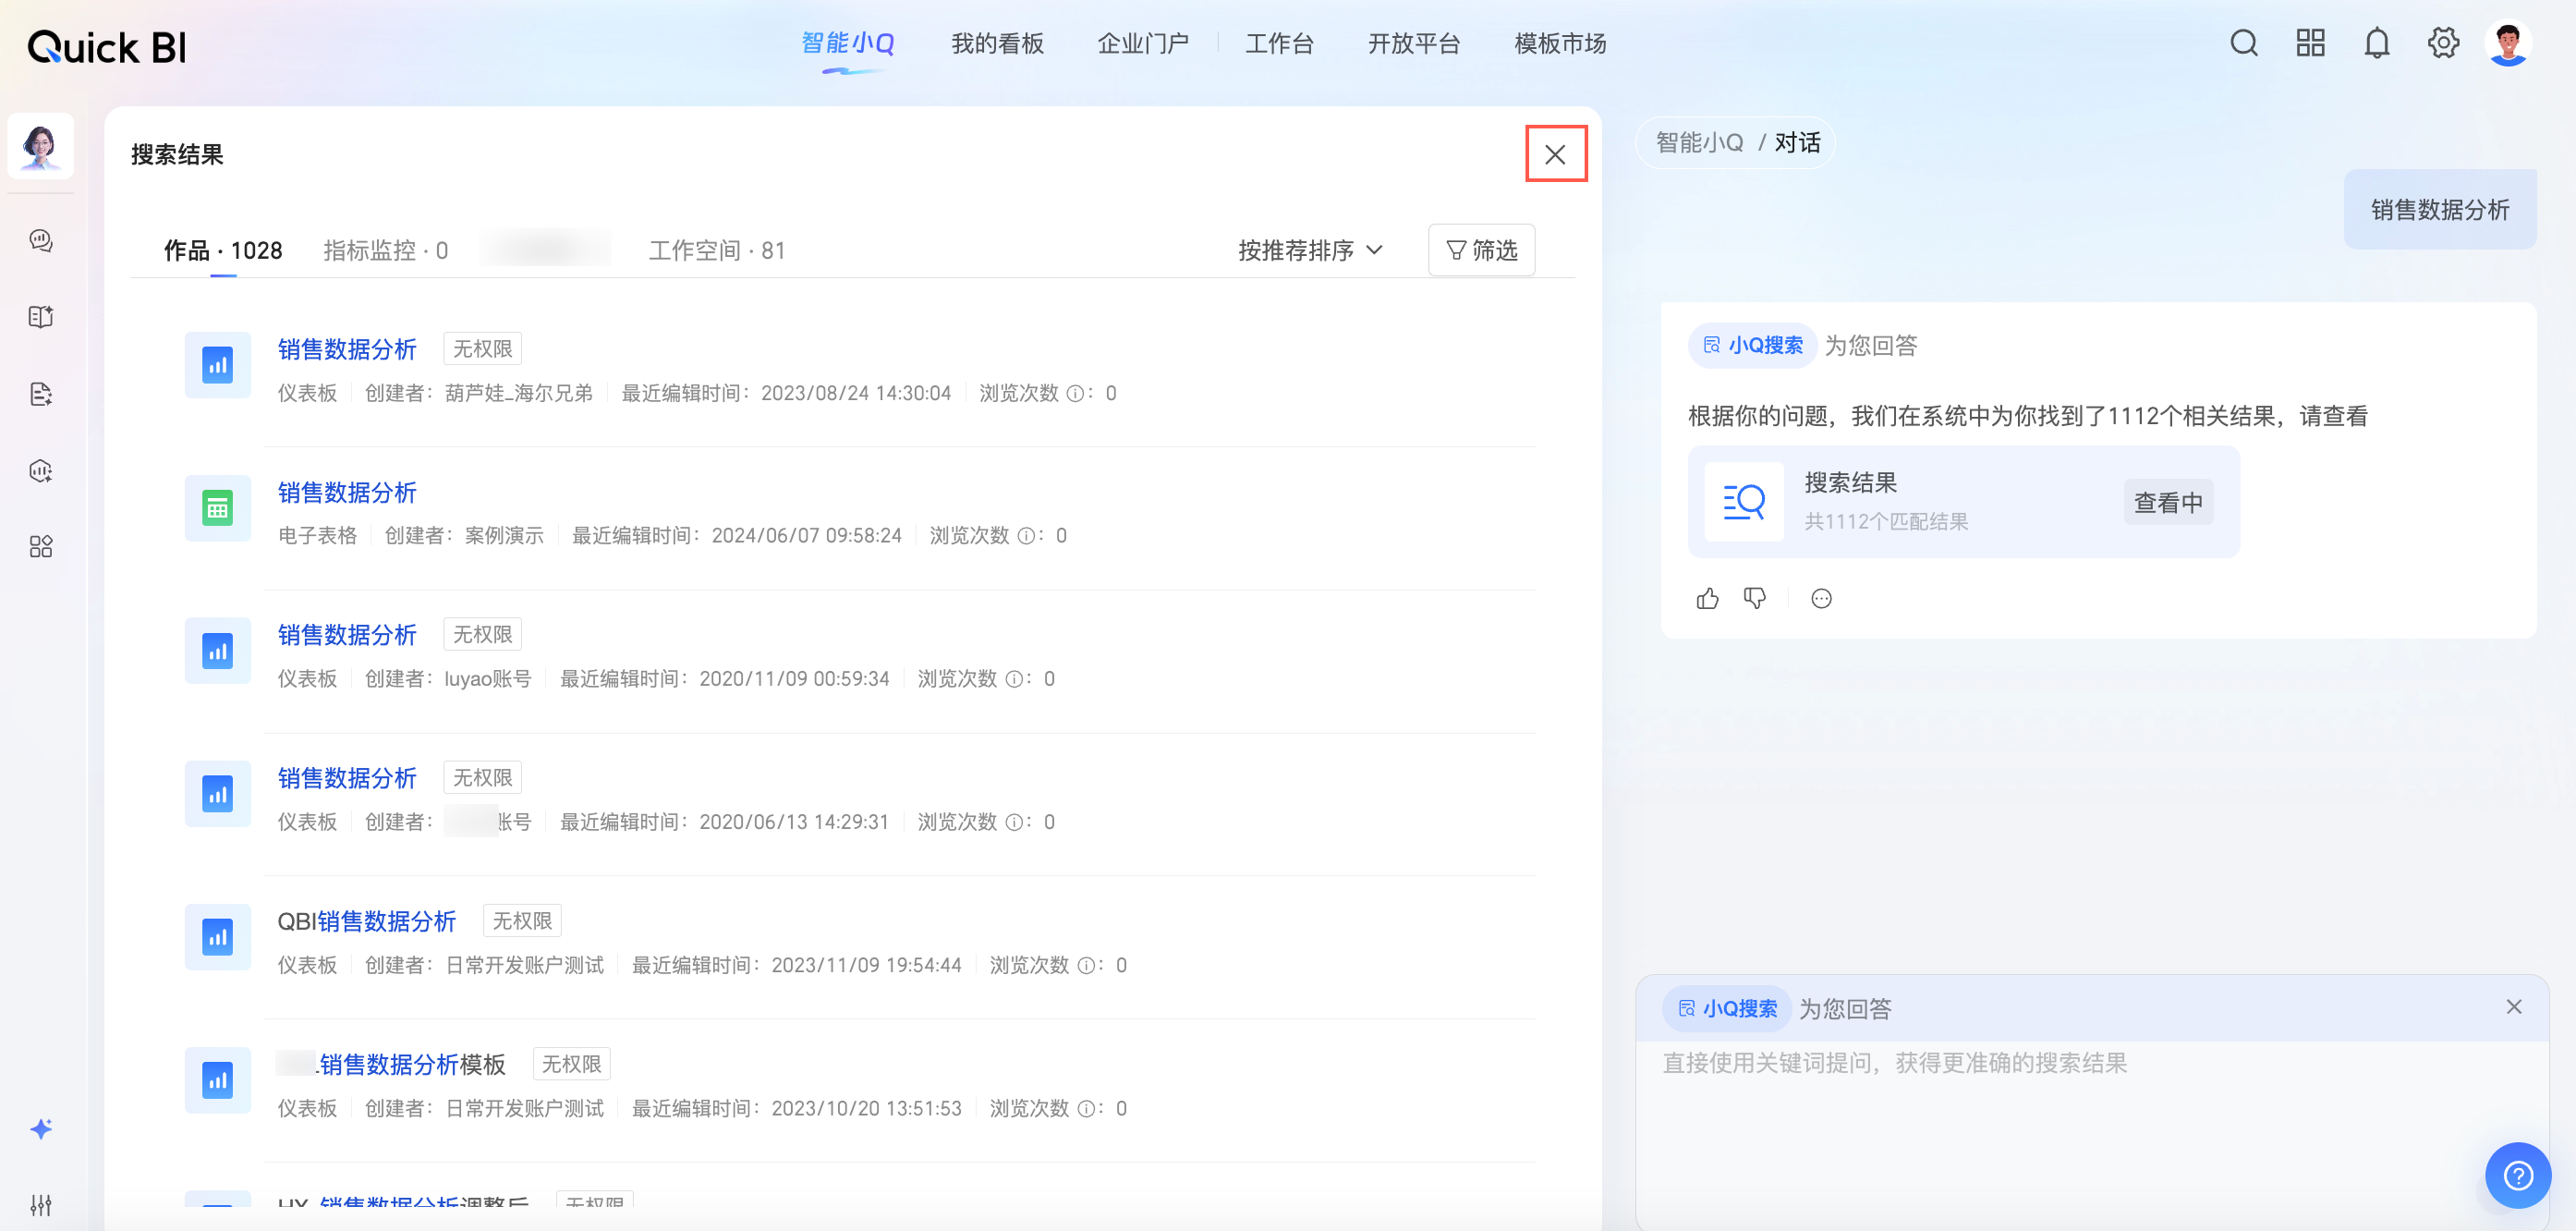Image resolution: width=2576 pixels, height=1231 pixels.
Task: Click the blue help question-mark button
Action: (x=2517, y=1175)
